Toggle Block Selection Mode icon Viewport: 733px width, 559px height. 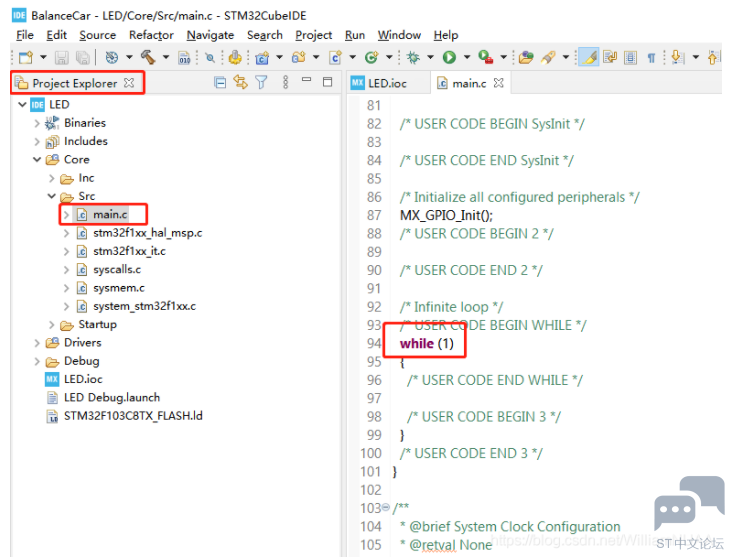[630, 57]
